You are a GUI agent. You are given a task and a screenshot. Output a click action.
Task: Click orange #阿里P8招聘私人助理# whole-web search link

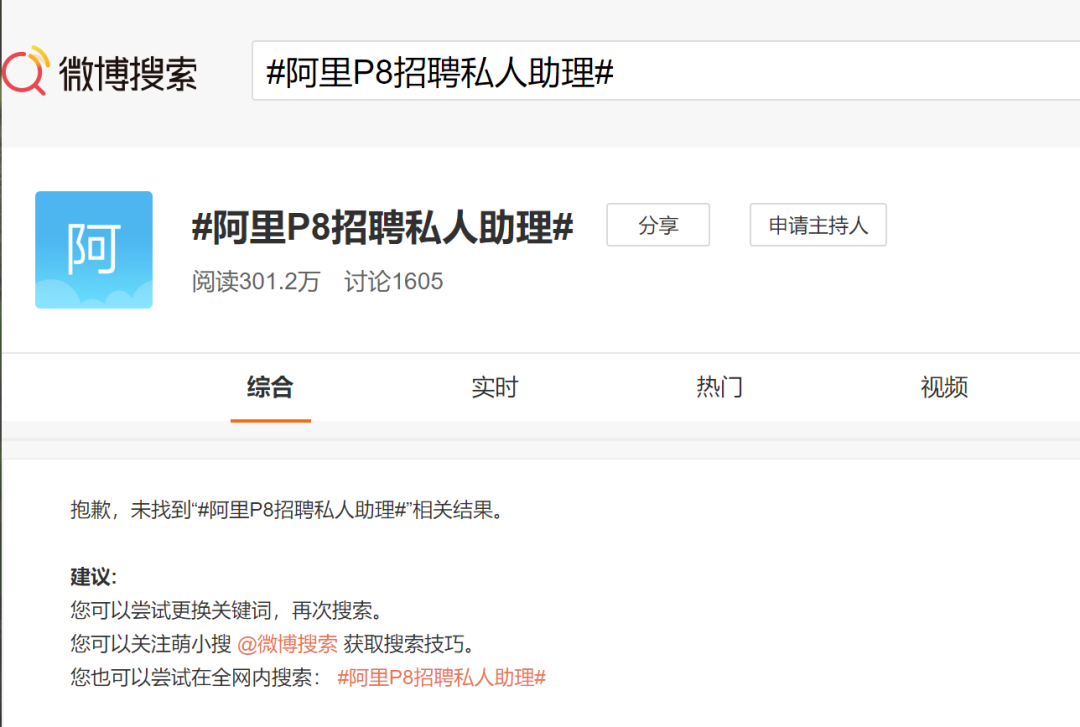(441, 677)
